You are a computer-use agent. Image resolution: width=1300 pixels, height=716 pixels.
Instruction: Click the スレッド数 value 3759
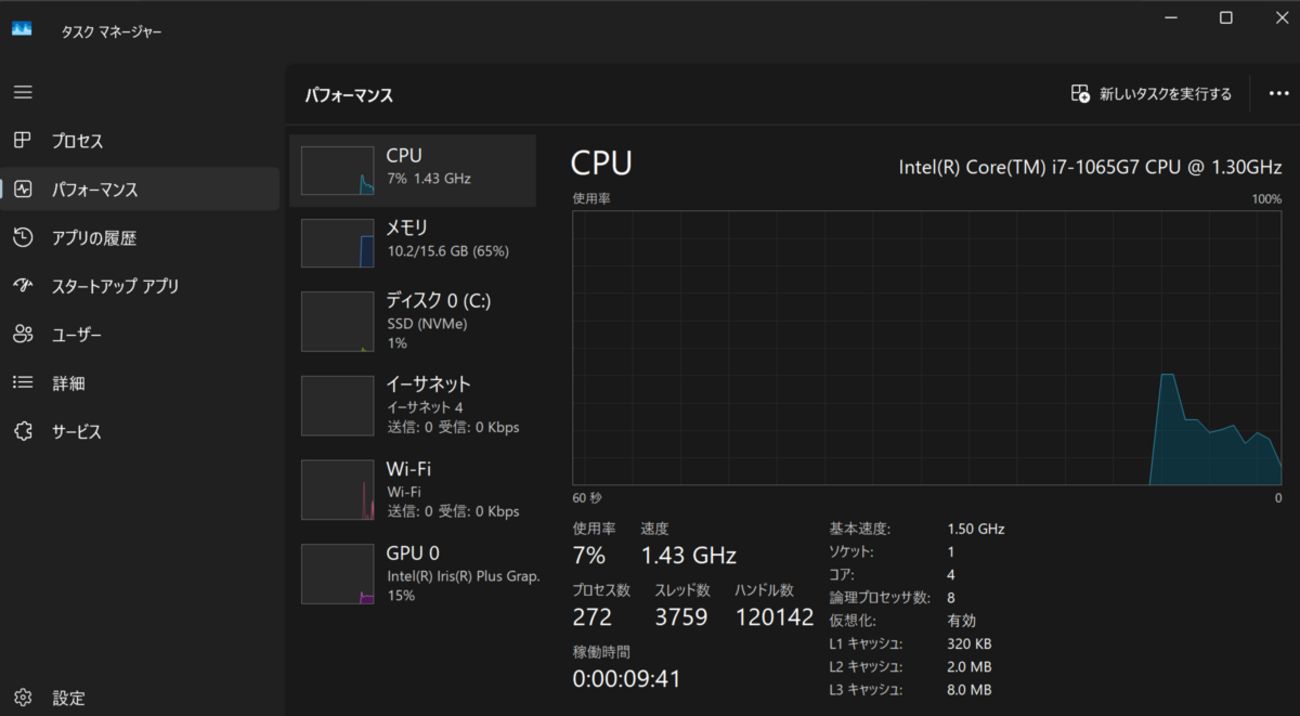681,617
